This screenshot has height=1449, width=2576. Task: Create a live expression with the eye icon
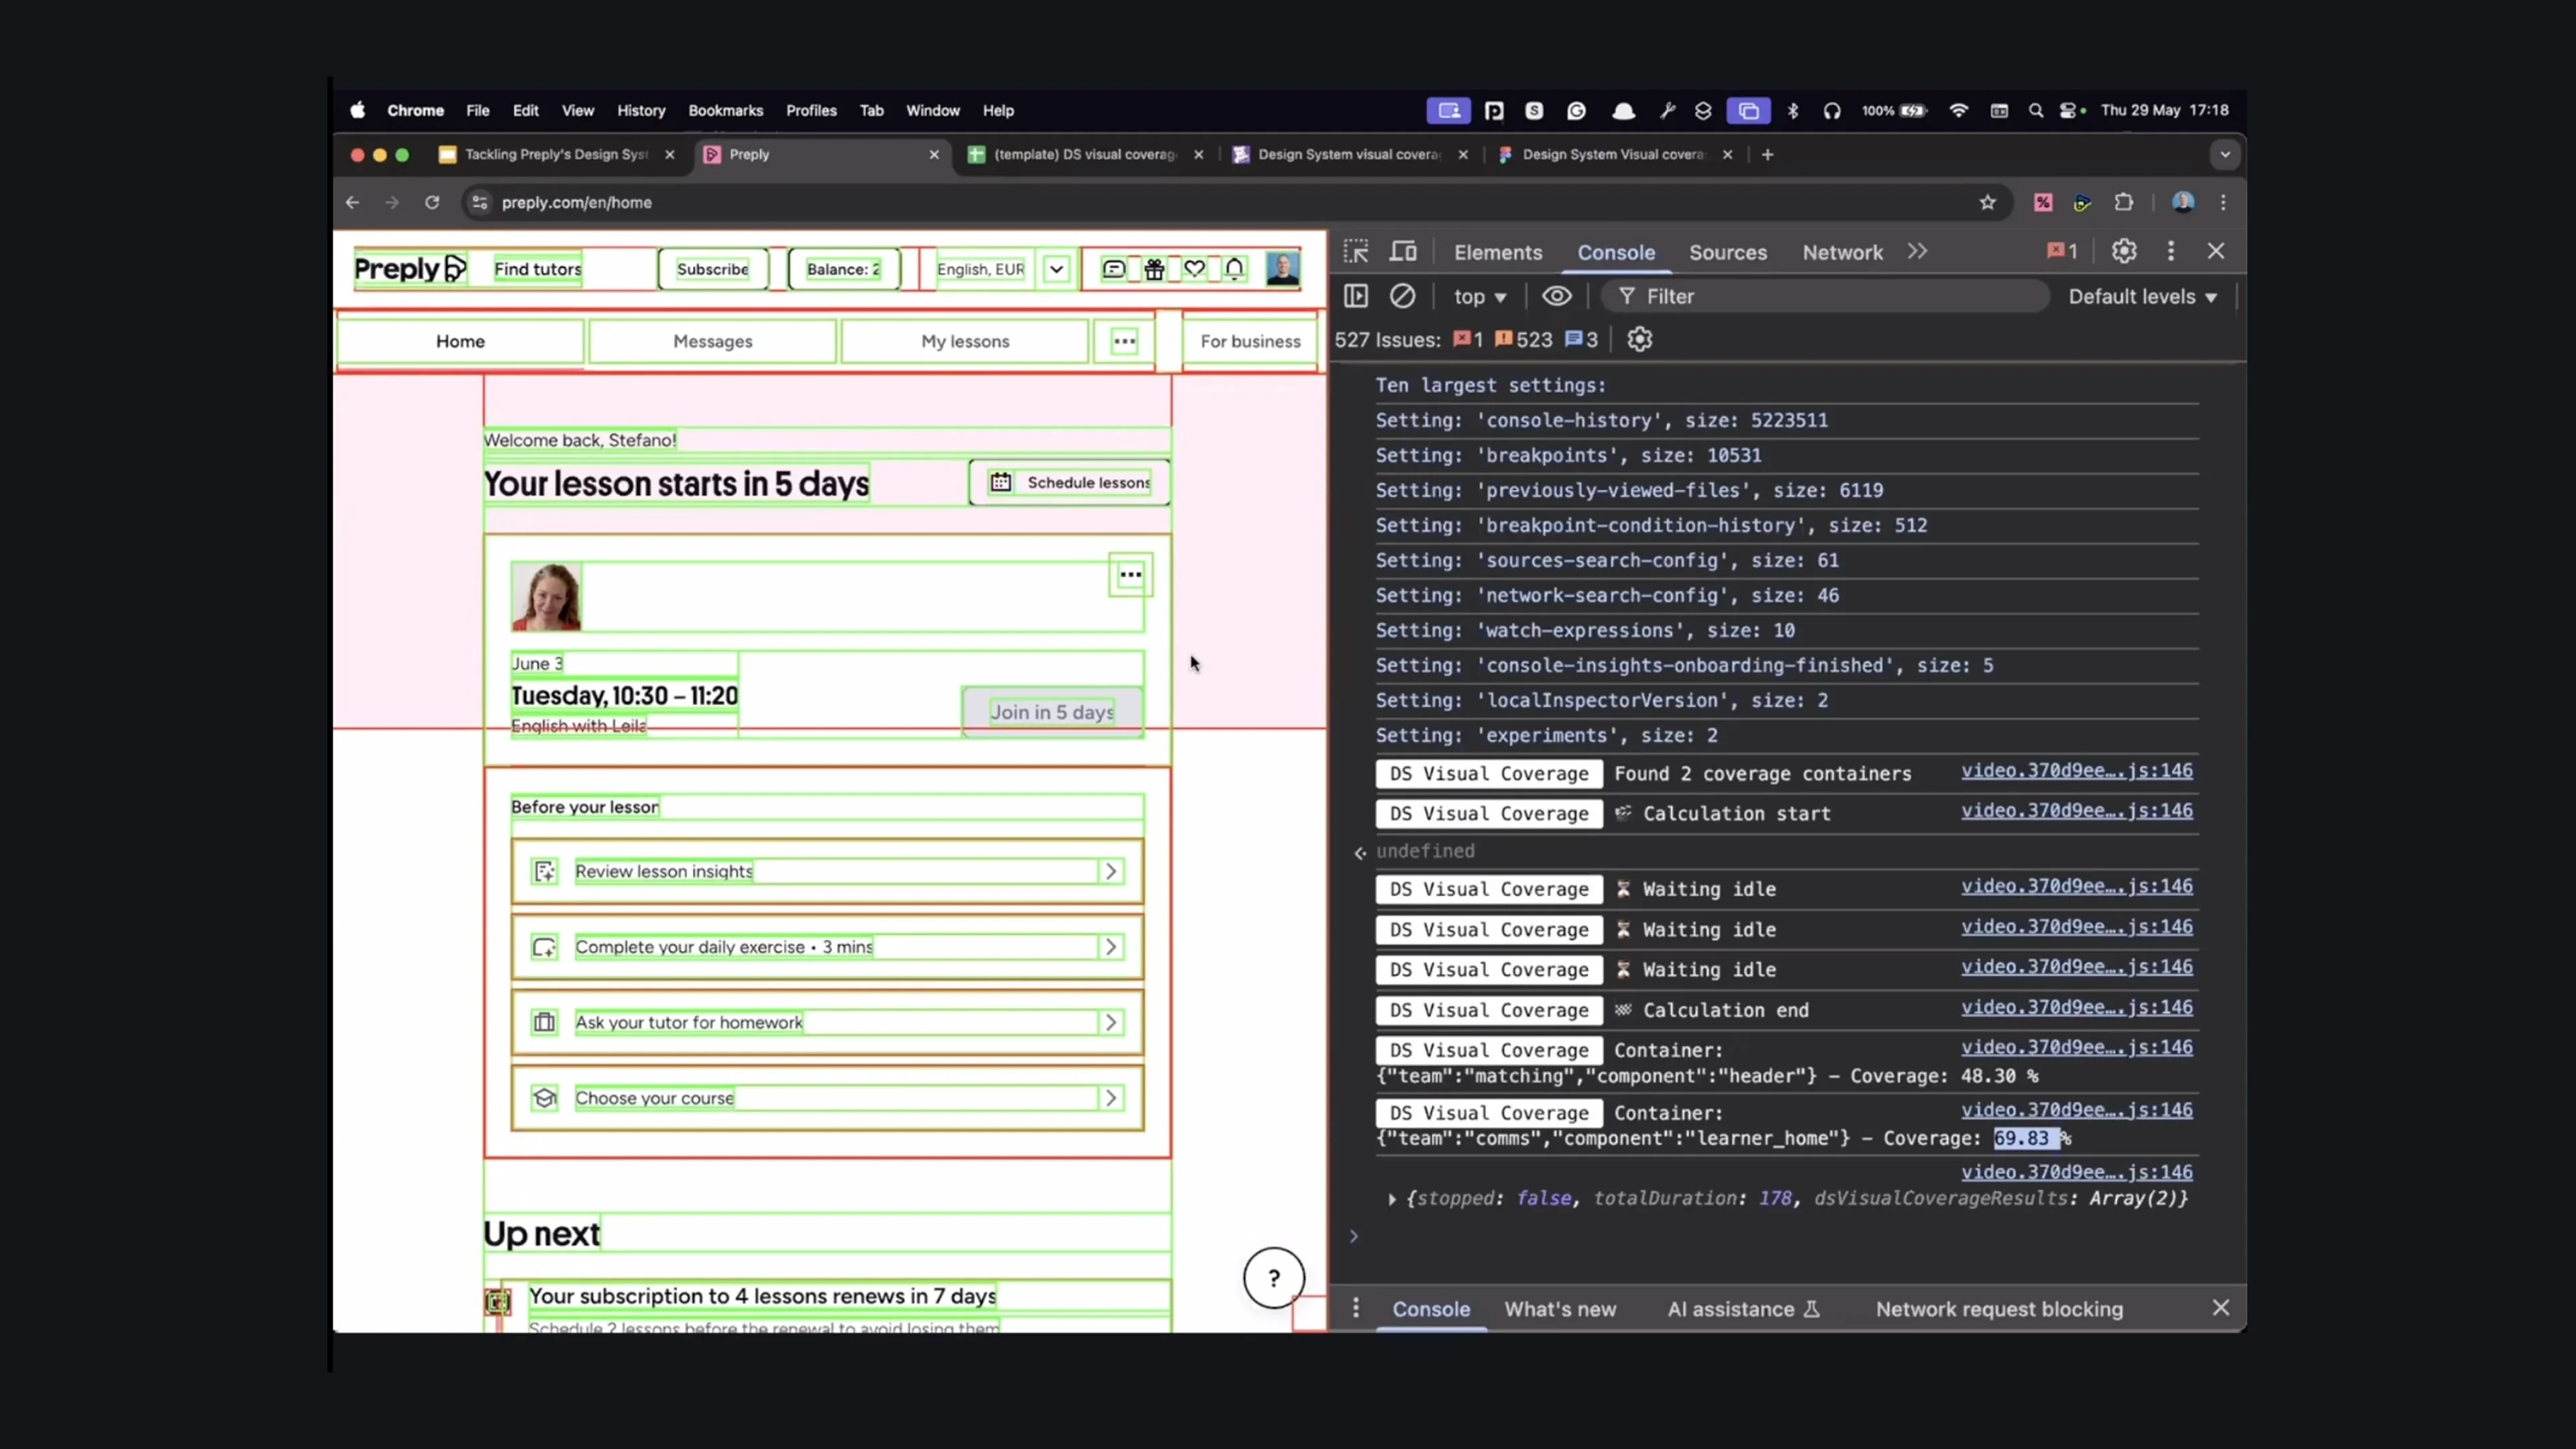click(x=1556, y=296)
